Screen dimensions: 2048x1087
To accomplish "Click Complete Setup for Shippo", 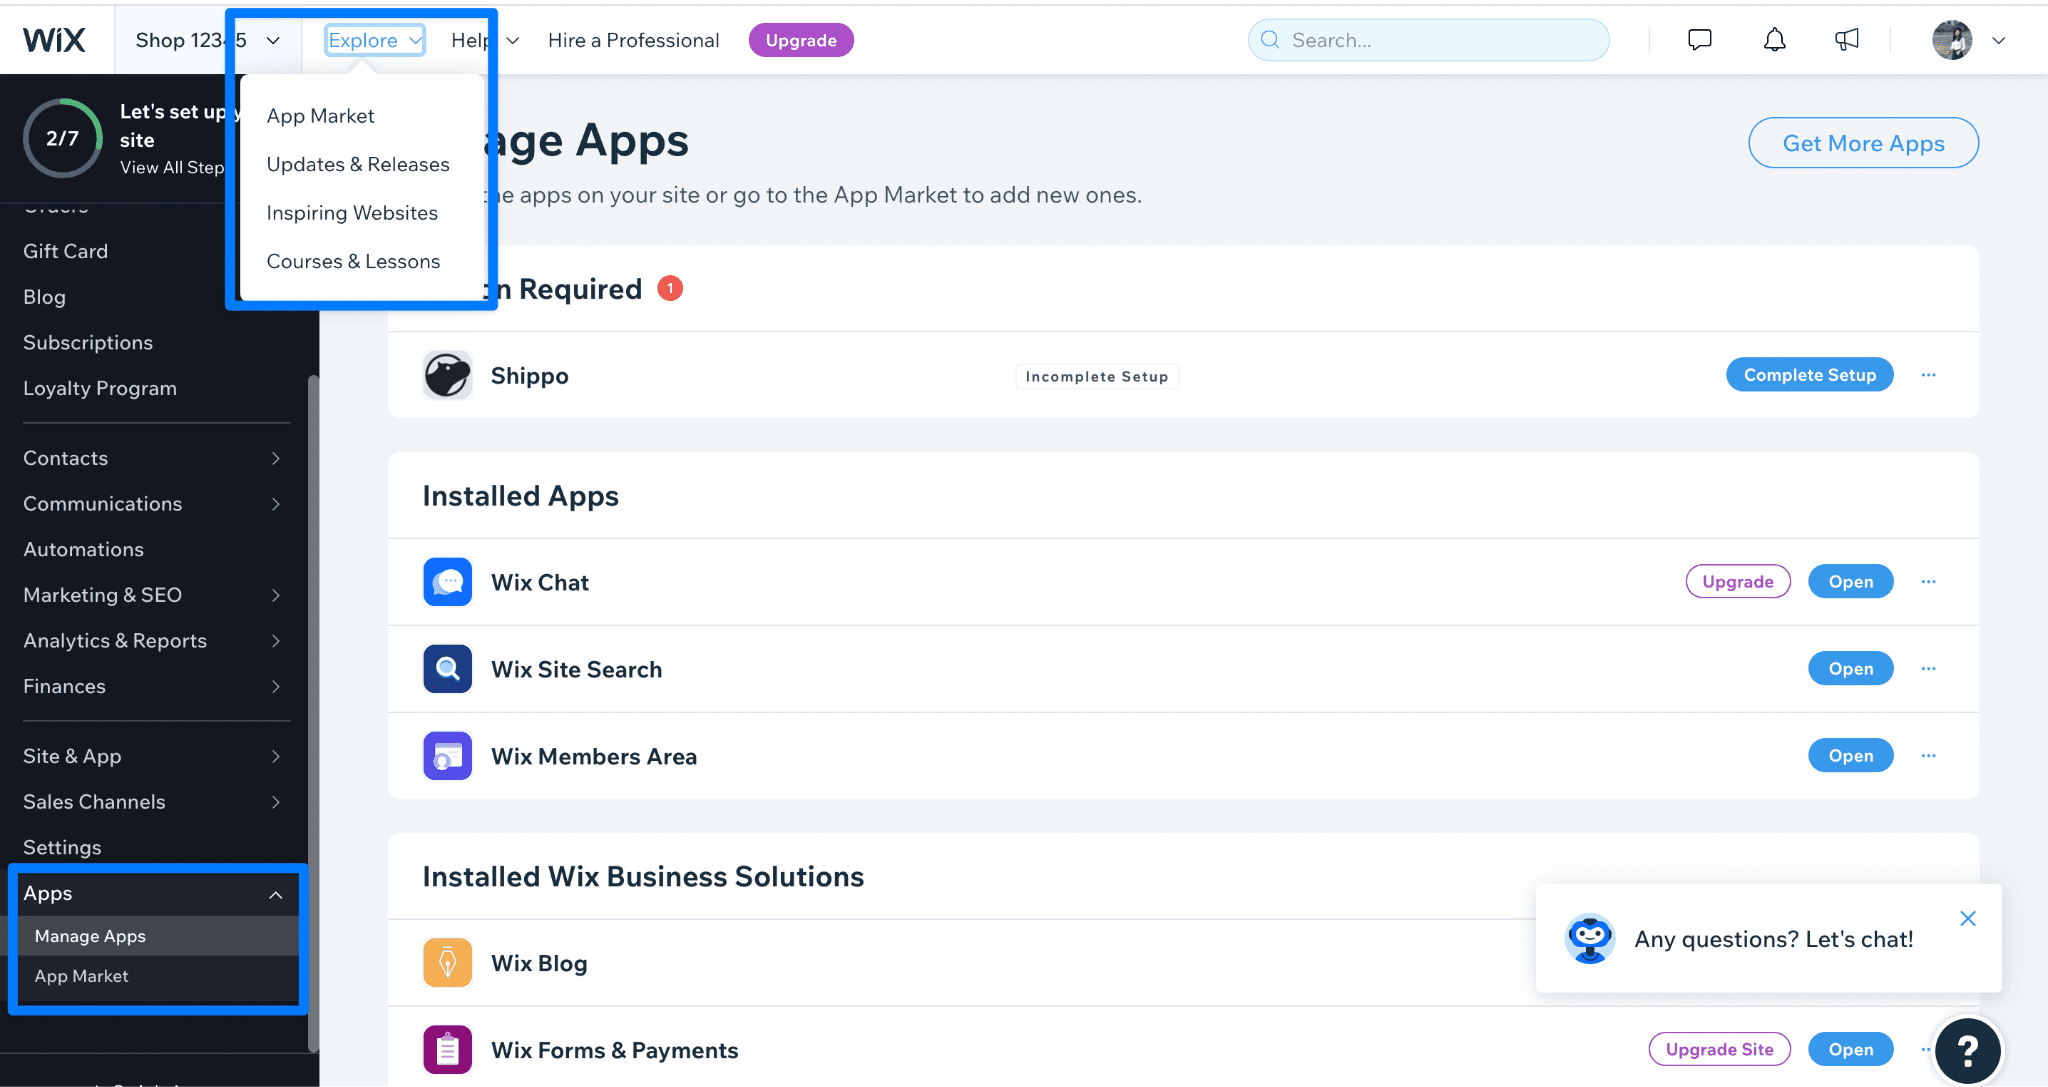I will point(1808,375).
